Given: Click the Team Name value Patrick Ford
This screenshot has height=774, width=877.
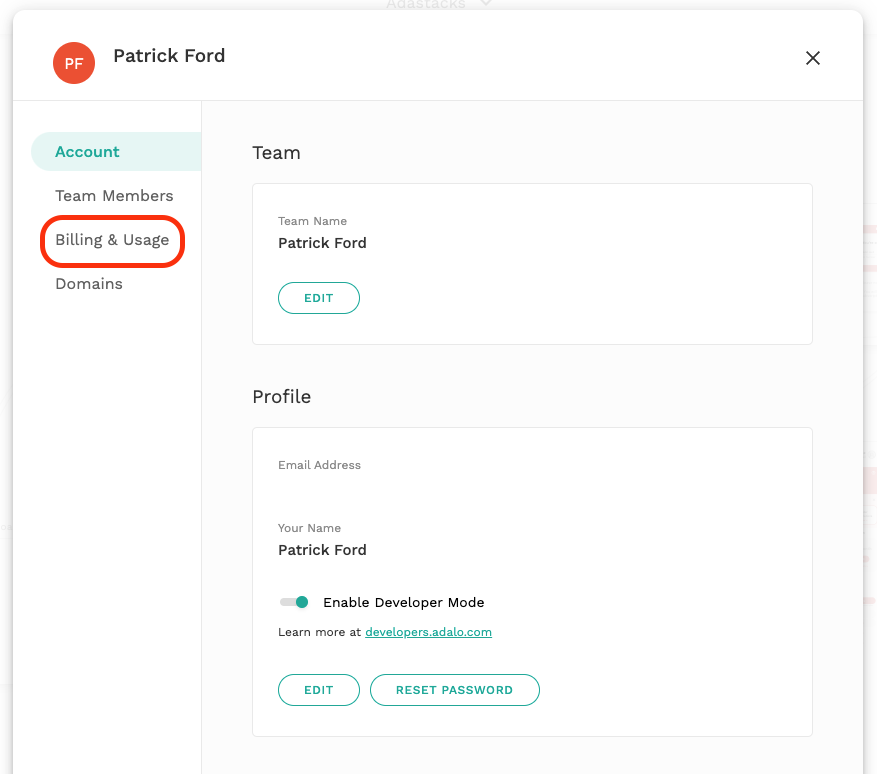Looking at the screenshot, I should click(322, 242).
